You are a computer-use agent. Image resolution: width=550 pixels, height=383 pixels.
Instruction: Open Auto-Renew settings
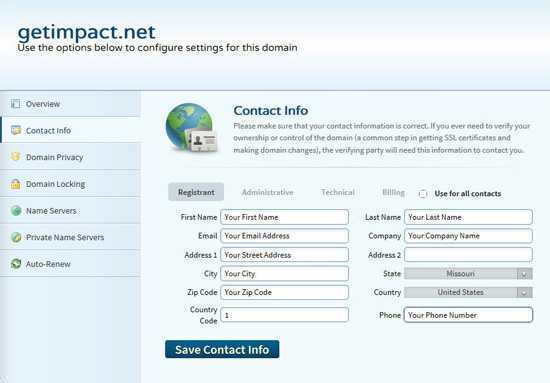[x=70, y=264]
